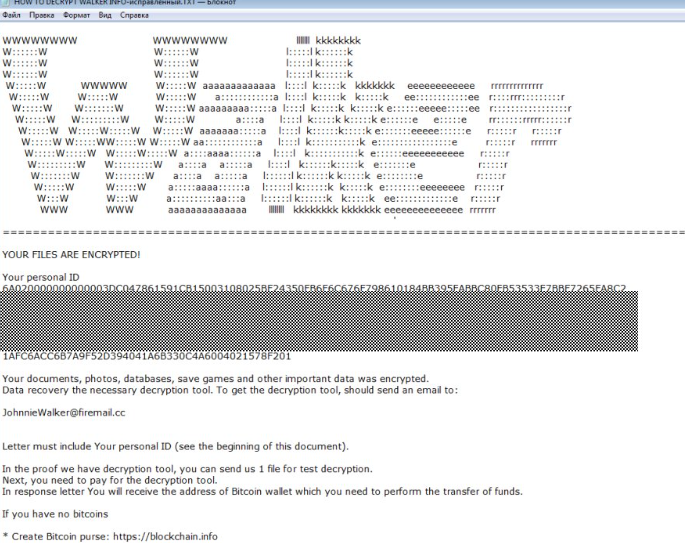Image resolution: width=685 pixels, height=543 pixels.
Task: Click the ID line starting with 1AFC6ACC6B7A9F
Action: (x=146, y=356)
